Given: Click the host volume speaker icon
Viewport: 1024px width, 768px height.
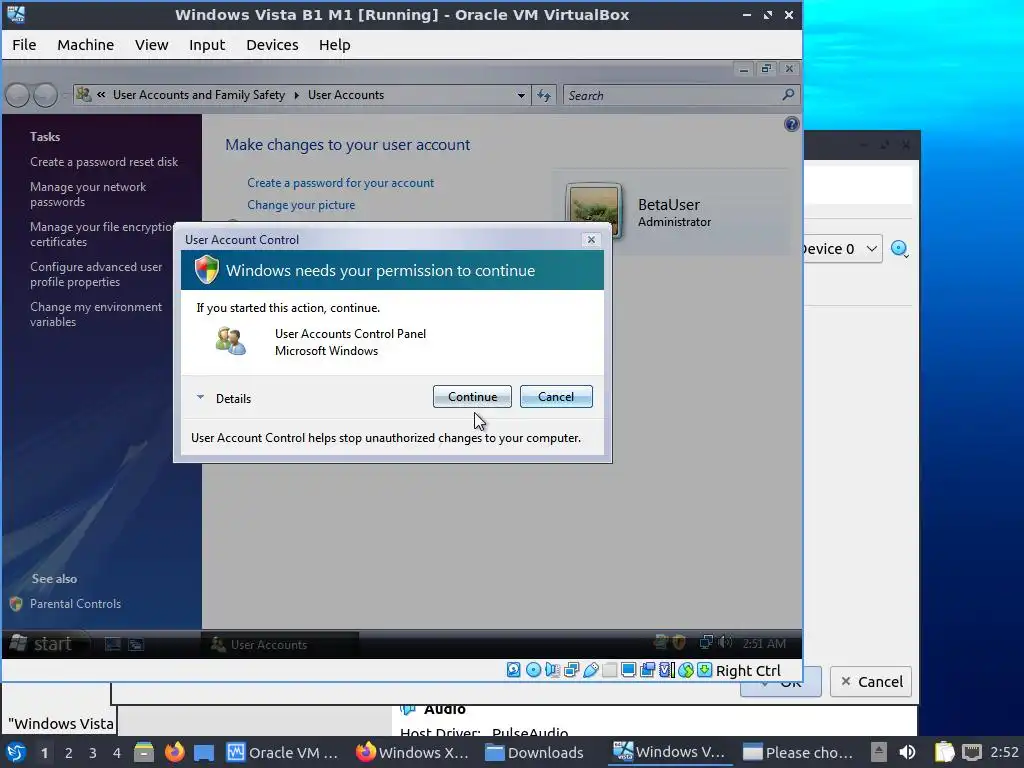Looking at the screenshot, I should pos(908,752).
